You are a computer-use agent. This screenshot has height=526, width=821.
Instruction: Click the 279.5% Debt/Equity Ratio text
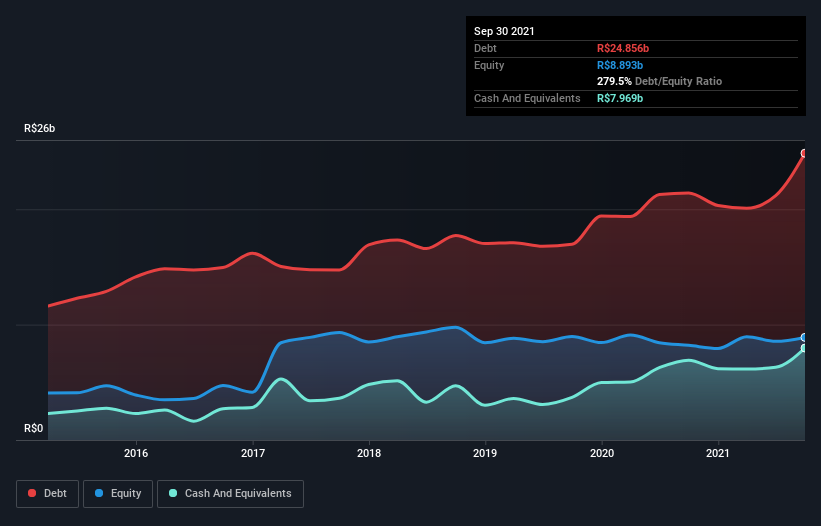click(659, 82)
